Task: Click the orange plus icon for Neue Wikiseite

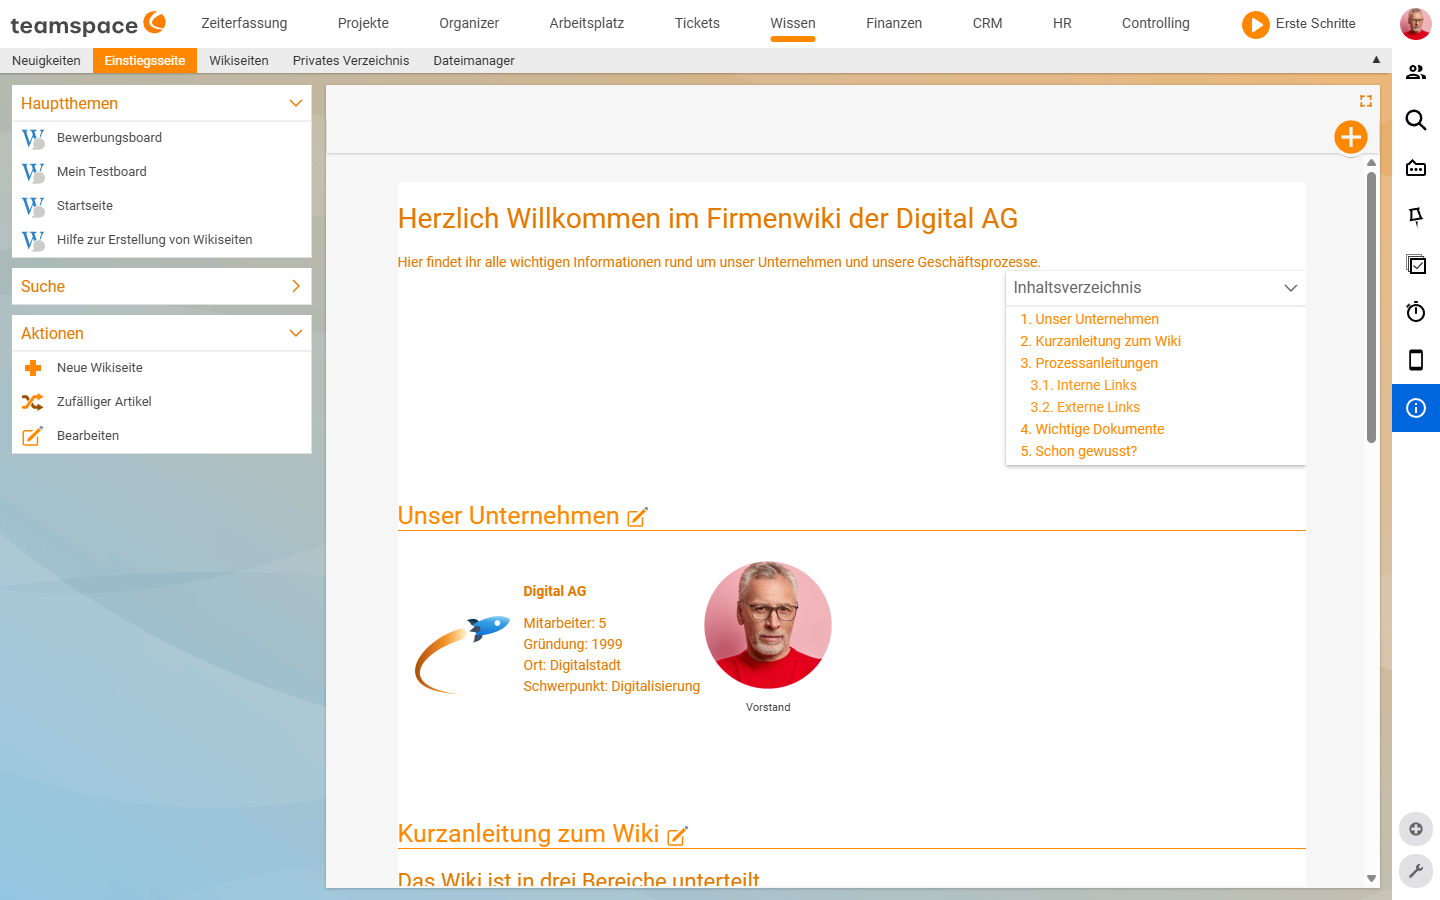Action: pyautogui.click(x=33, y=368)
